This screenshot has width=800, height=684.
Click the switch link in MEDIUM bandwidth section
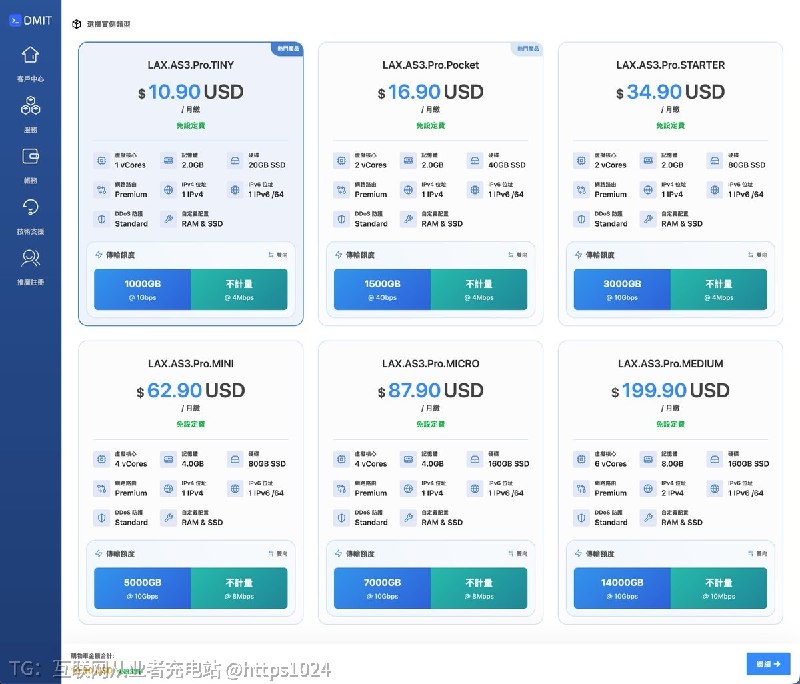(x=757, y=553)
